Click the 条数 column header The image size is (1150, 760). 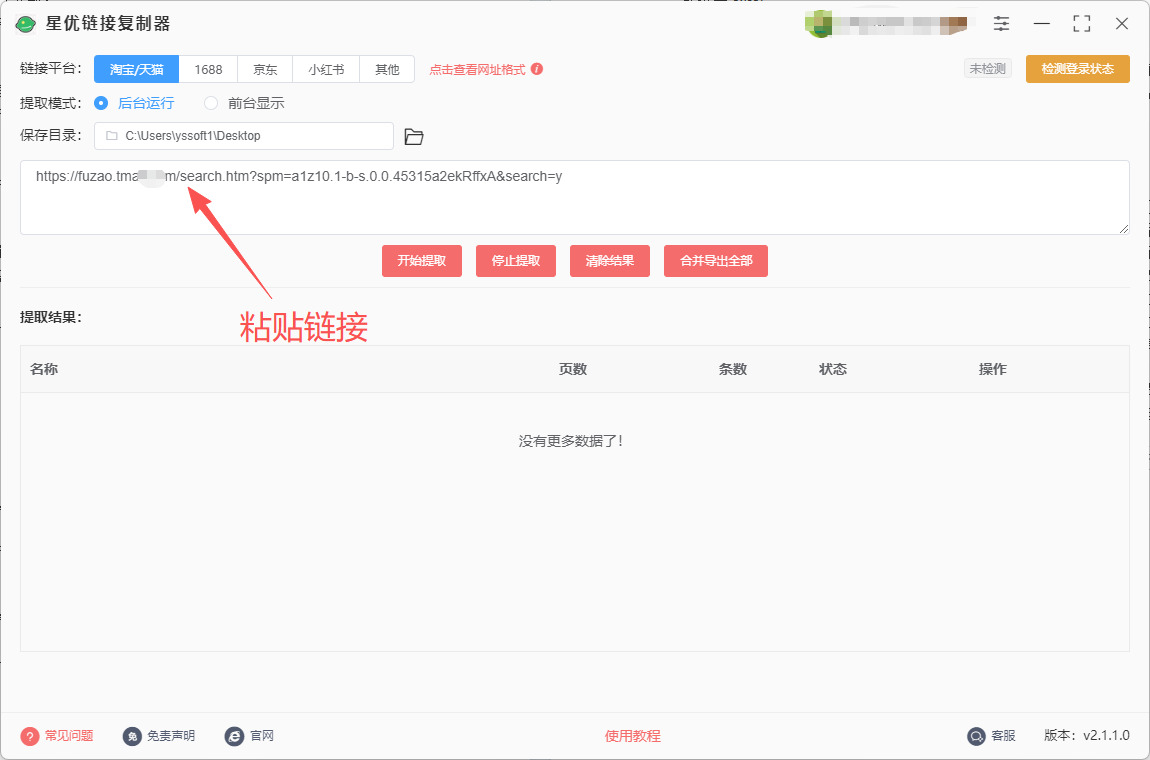[733, 369]
